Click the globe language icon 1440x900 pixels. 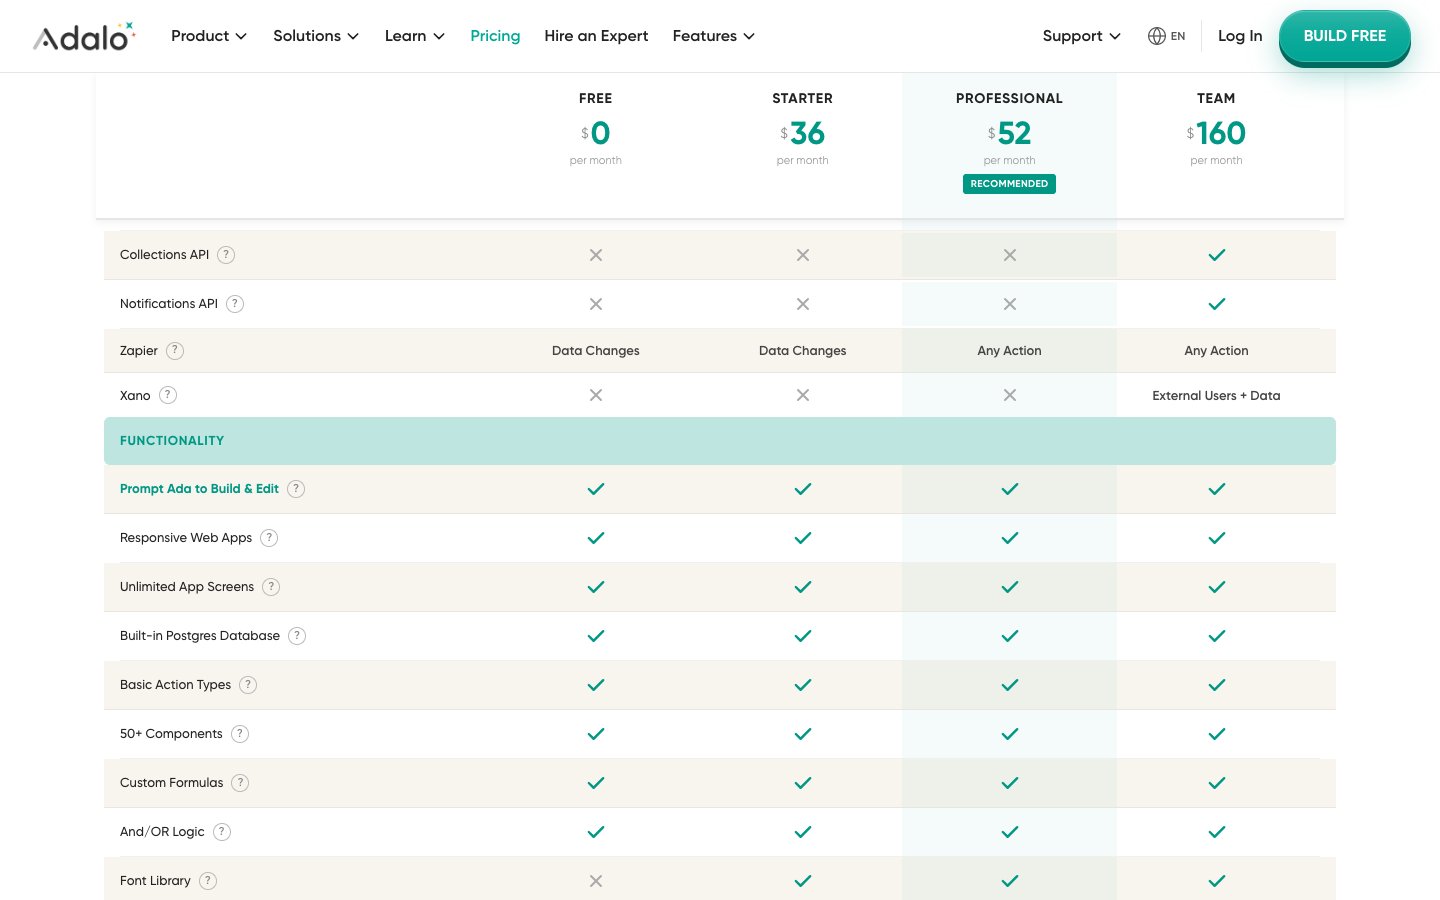1157,36
